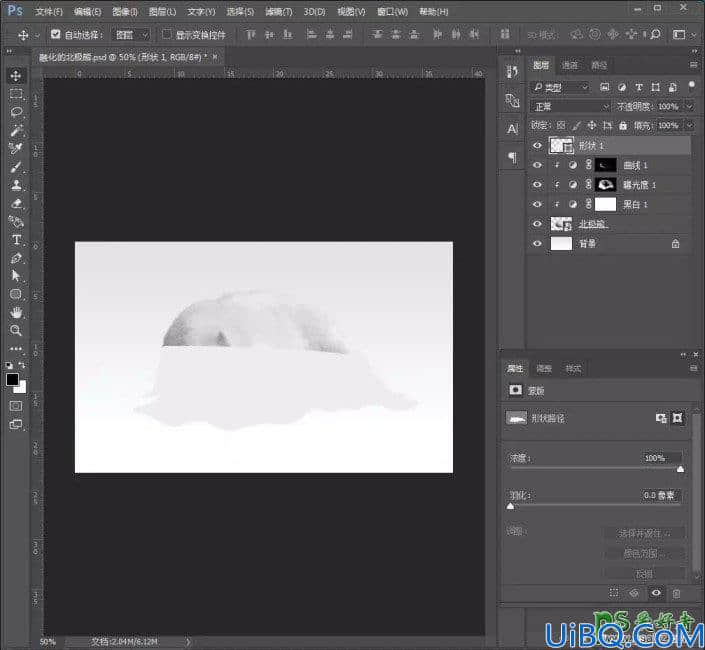
Task: Open the Character panel icon
Action: [x=512, y=129]
